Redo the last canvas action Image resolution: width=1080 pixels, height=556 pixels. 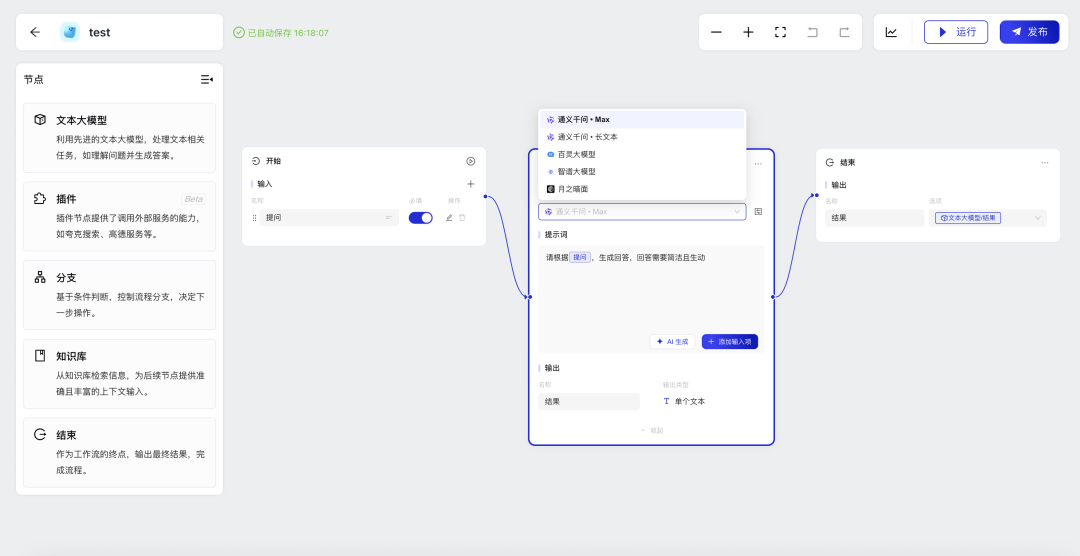click(x=844, y=32)
